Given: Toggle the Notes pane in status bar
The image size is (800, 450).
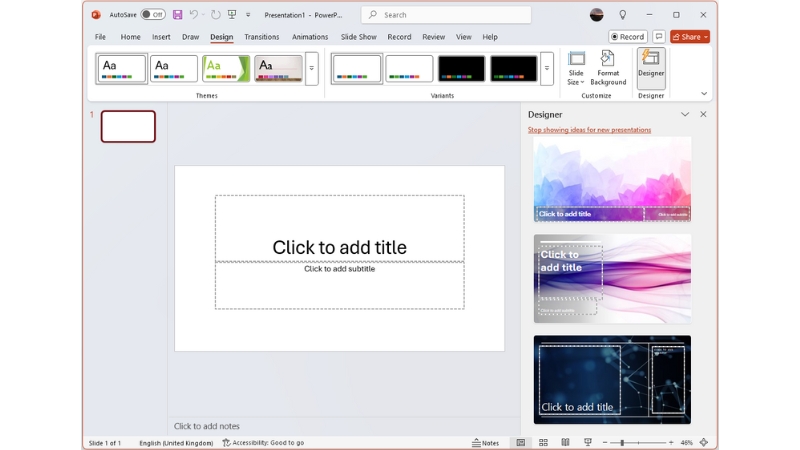Looking at the screenshot, I should pyautogui.click(x=485, y=442).
